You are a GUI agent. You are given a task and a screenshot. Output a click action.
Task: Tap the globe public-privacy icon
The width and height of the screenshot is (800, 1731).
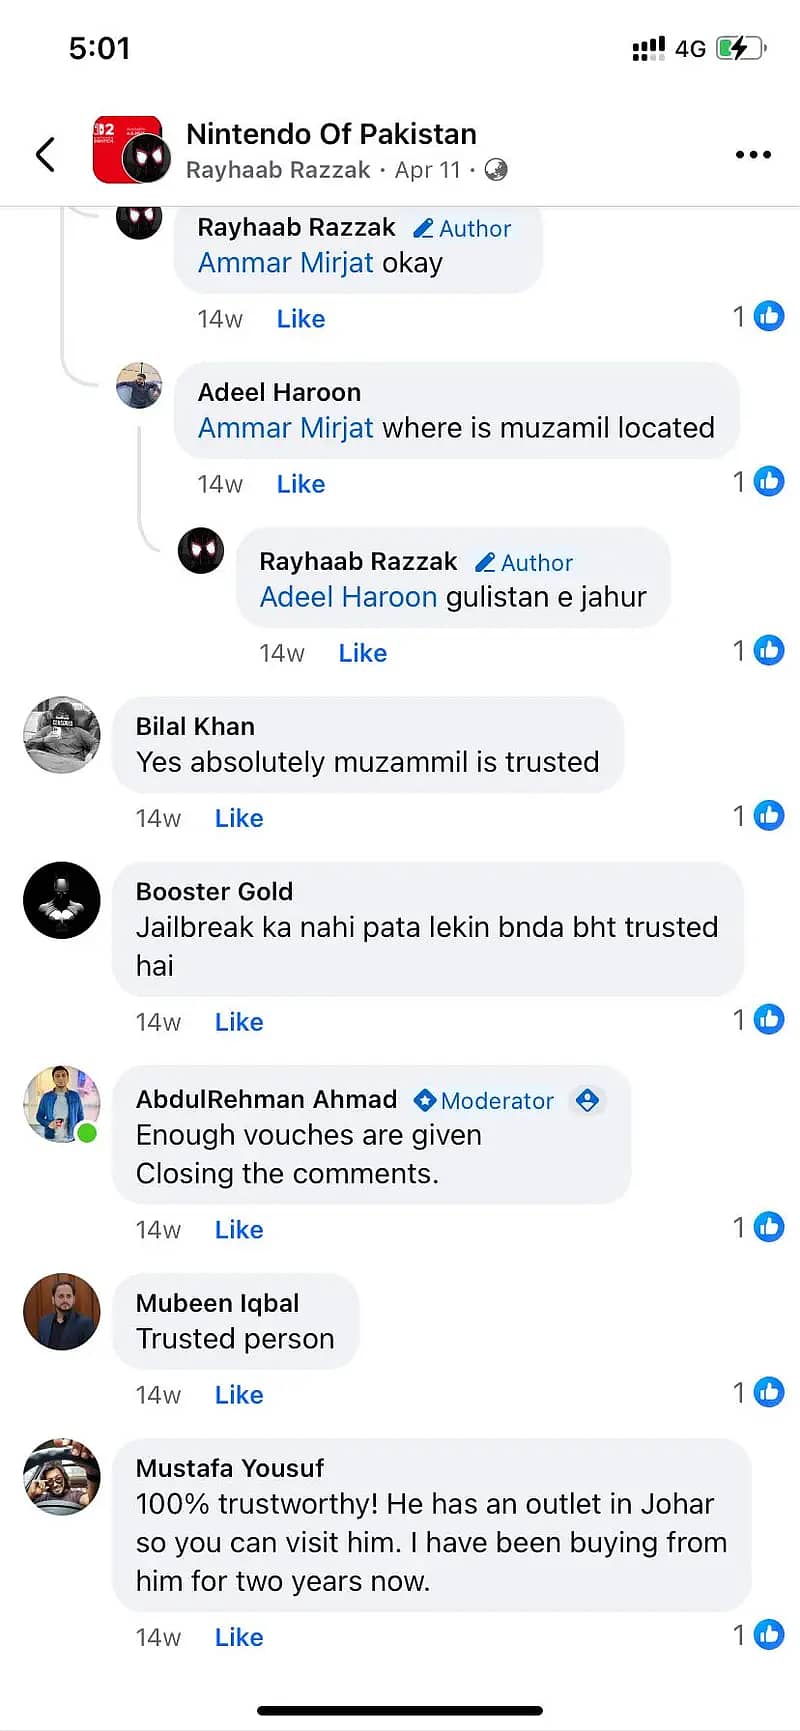496,170
